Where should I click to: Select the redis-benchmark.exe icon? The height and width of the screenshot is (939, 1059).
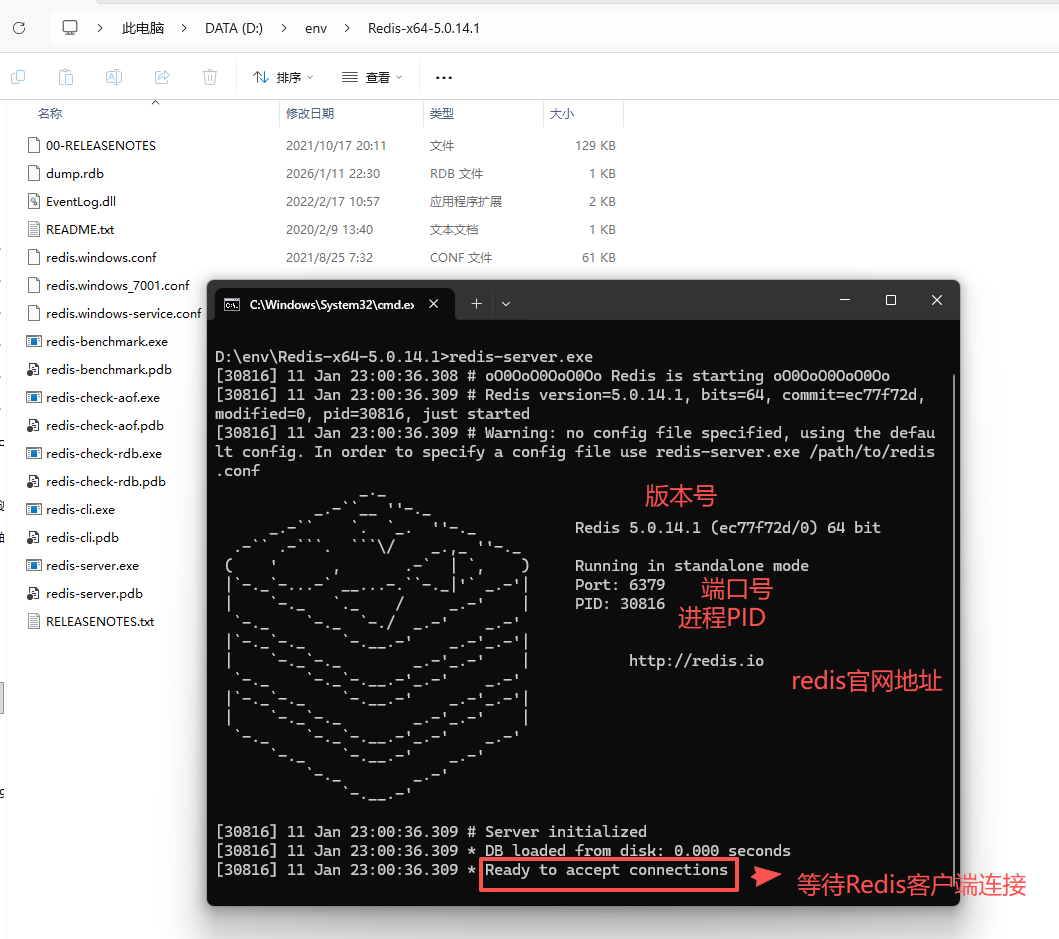click(x=34, y=342)
